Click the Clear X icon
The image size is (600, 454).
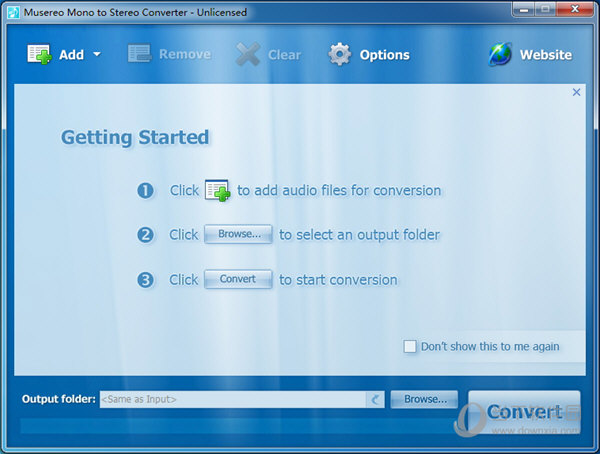pyautogui.click(x=248, y=54)
